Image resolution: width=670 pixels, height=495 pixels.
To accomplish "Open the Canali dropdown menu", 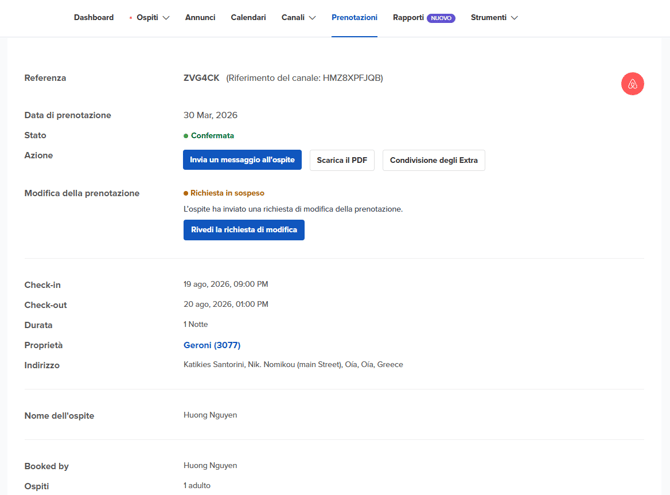I will (x=298, y=18).
